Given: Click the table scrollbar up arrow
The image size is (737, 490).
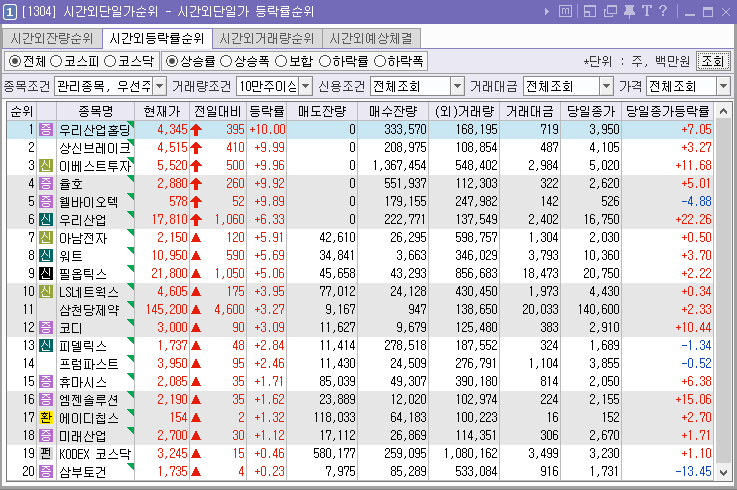Looking at the screenshot, I should [x=723, y=111].
